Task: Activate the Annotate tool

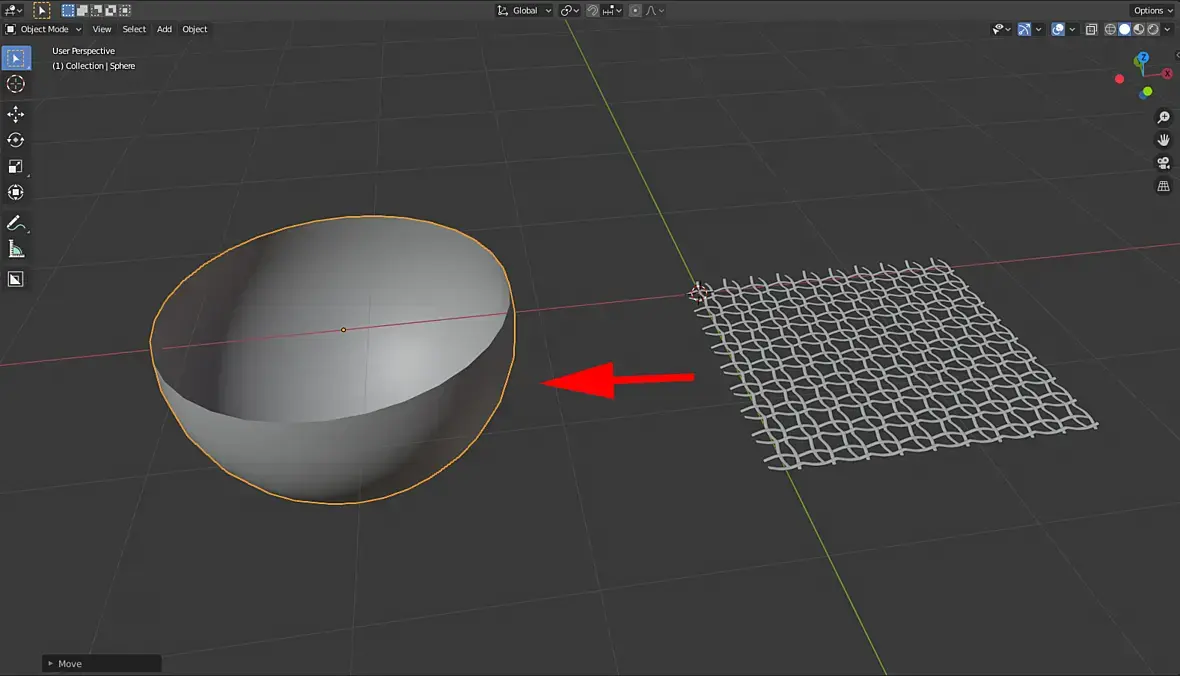Action: [16, 223]
